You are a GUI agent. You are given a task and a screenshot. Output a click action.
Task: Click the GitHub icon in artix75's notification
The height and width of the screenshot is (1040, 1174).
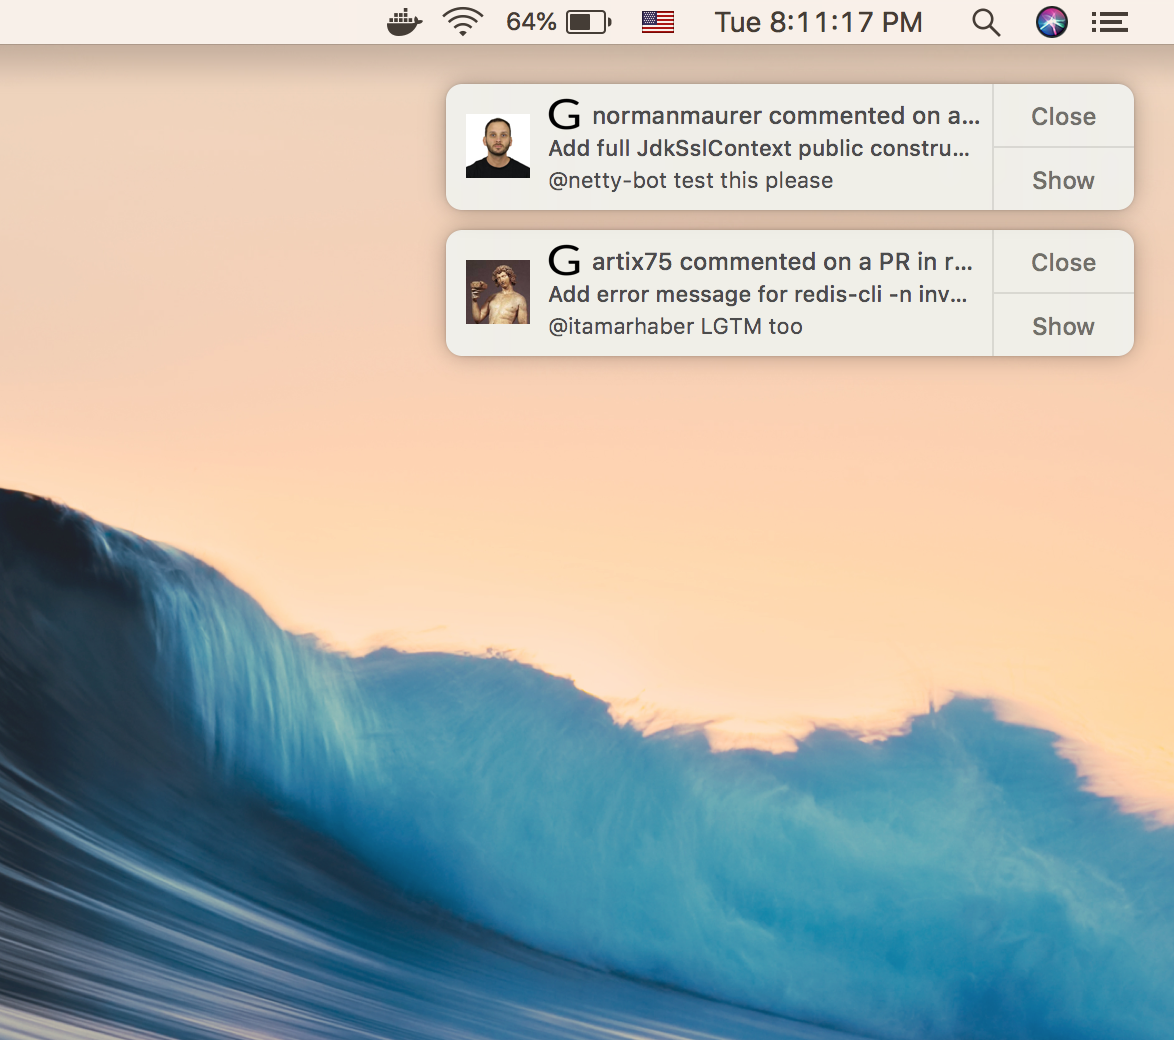point(566,260)
